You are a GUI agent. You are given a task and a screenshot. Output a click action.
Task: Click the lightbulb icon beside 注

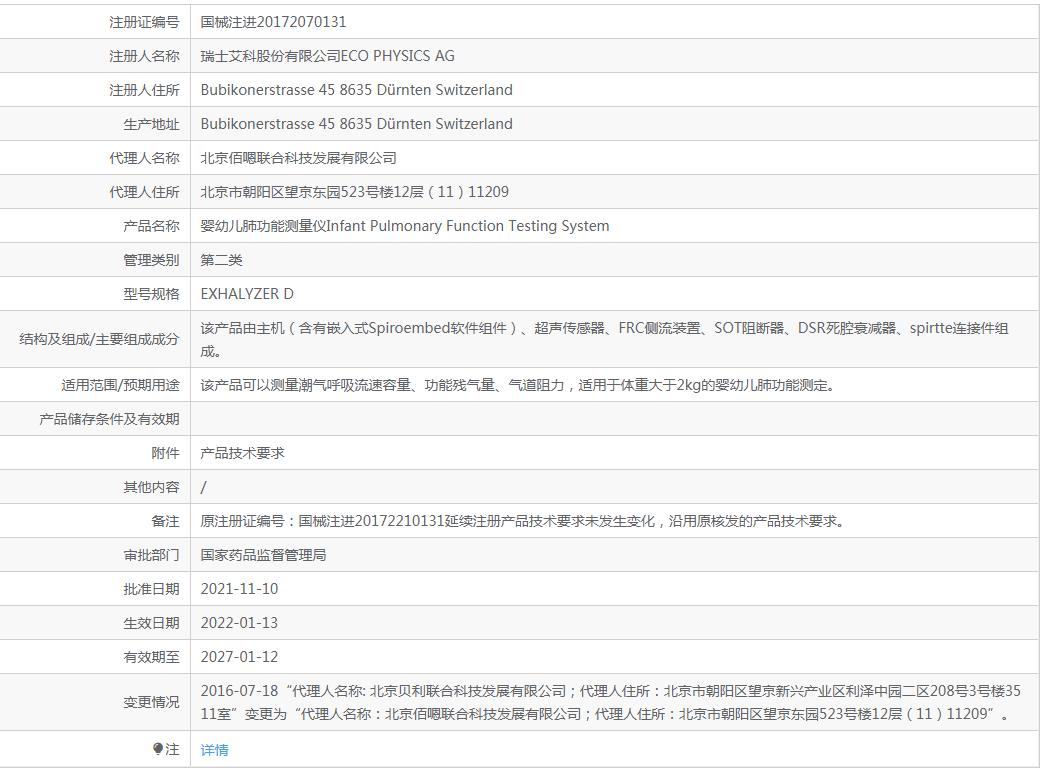pos(157,749)
